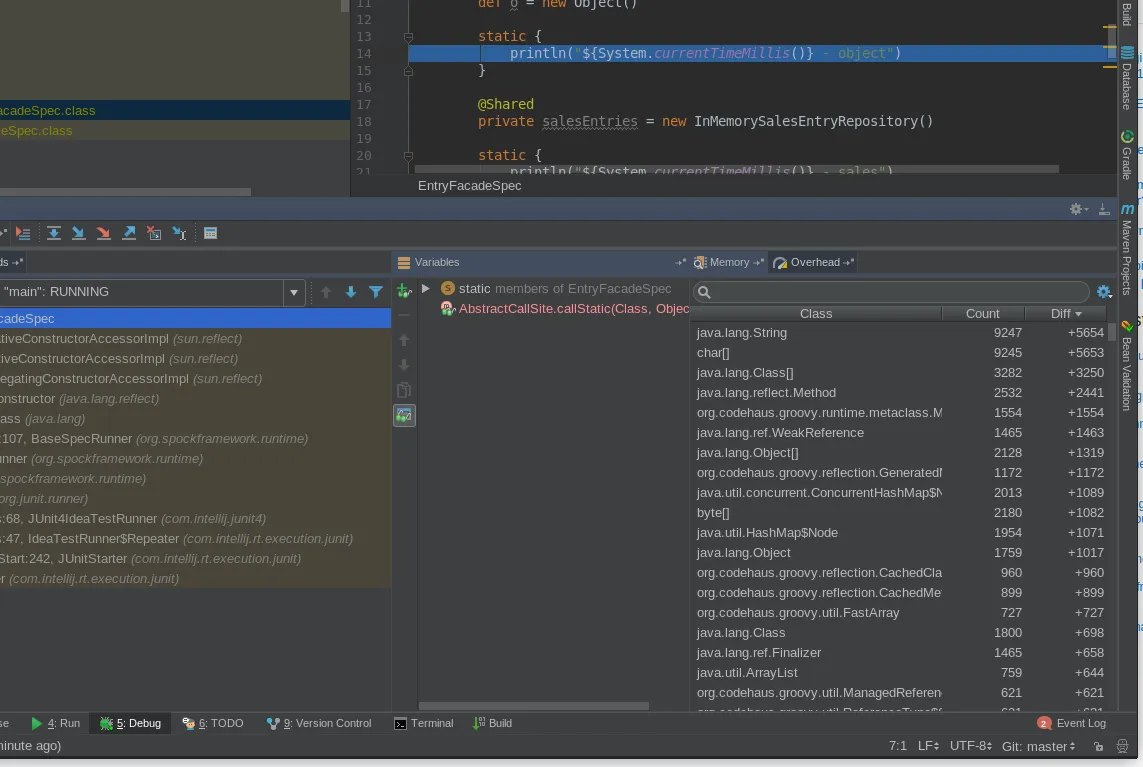This screenshot has width=1143, height=767.
Task: Click the Step Into debugger icon
Action: [79, 233]
